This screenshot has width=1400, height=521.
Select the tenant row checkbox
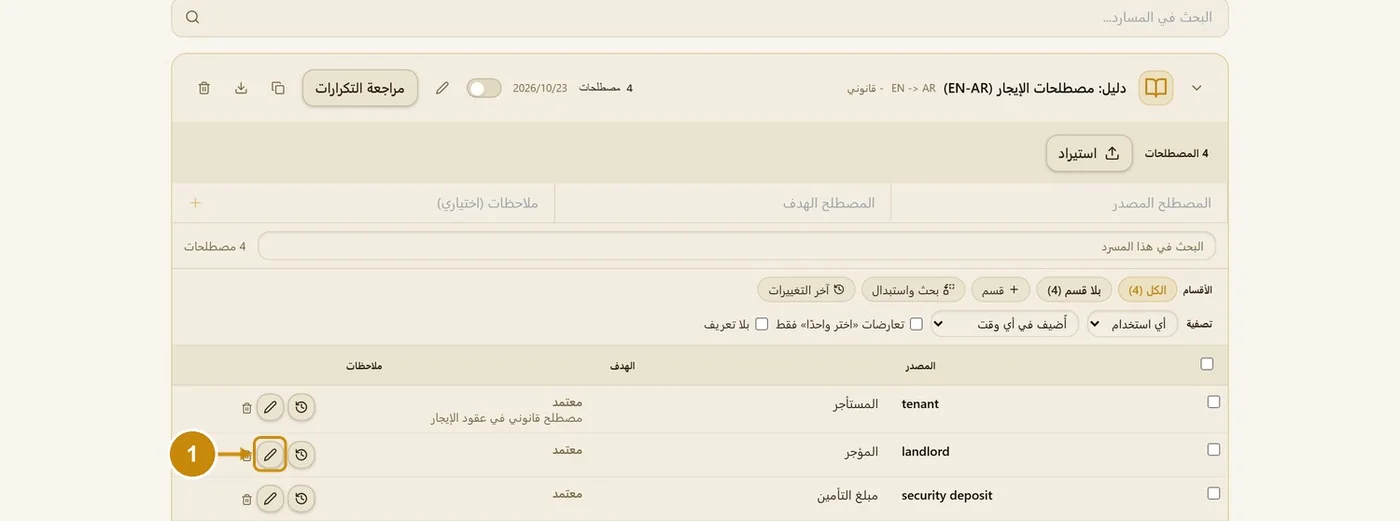1214,402
